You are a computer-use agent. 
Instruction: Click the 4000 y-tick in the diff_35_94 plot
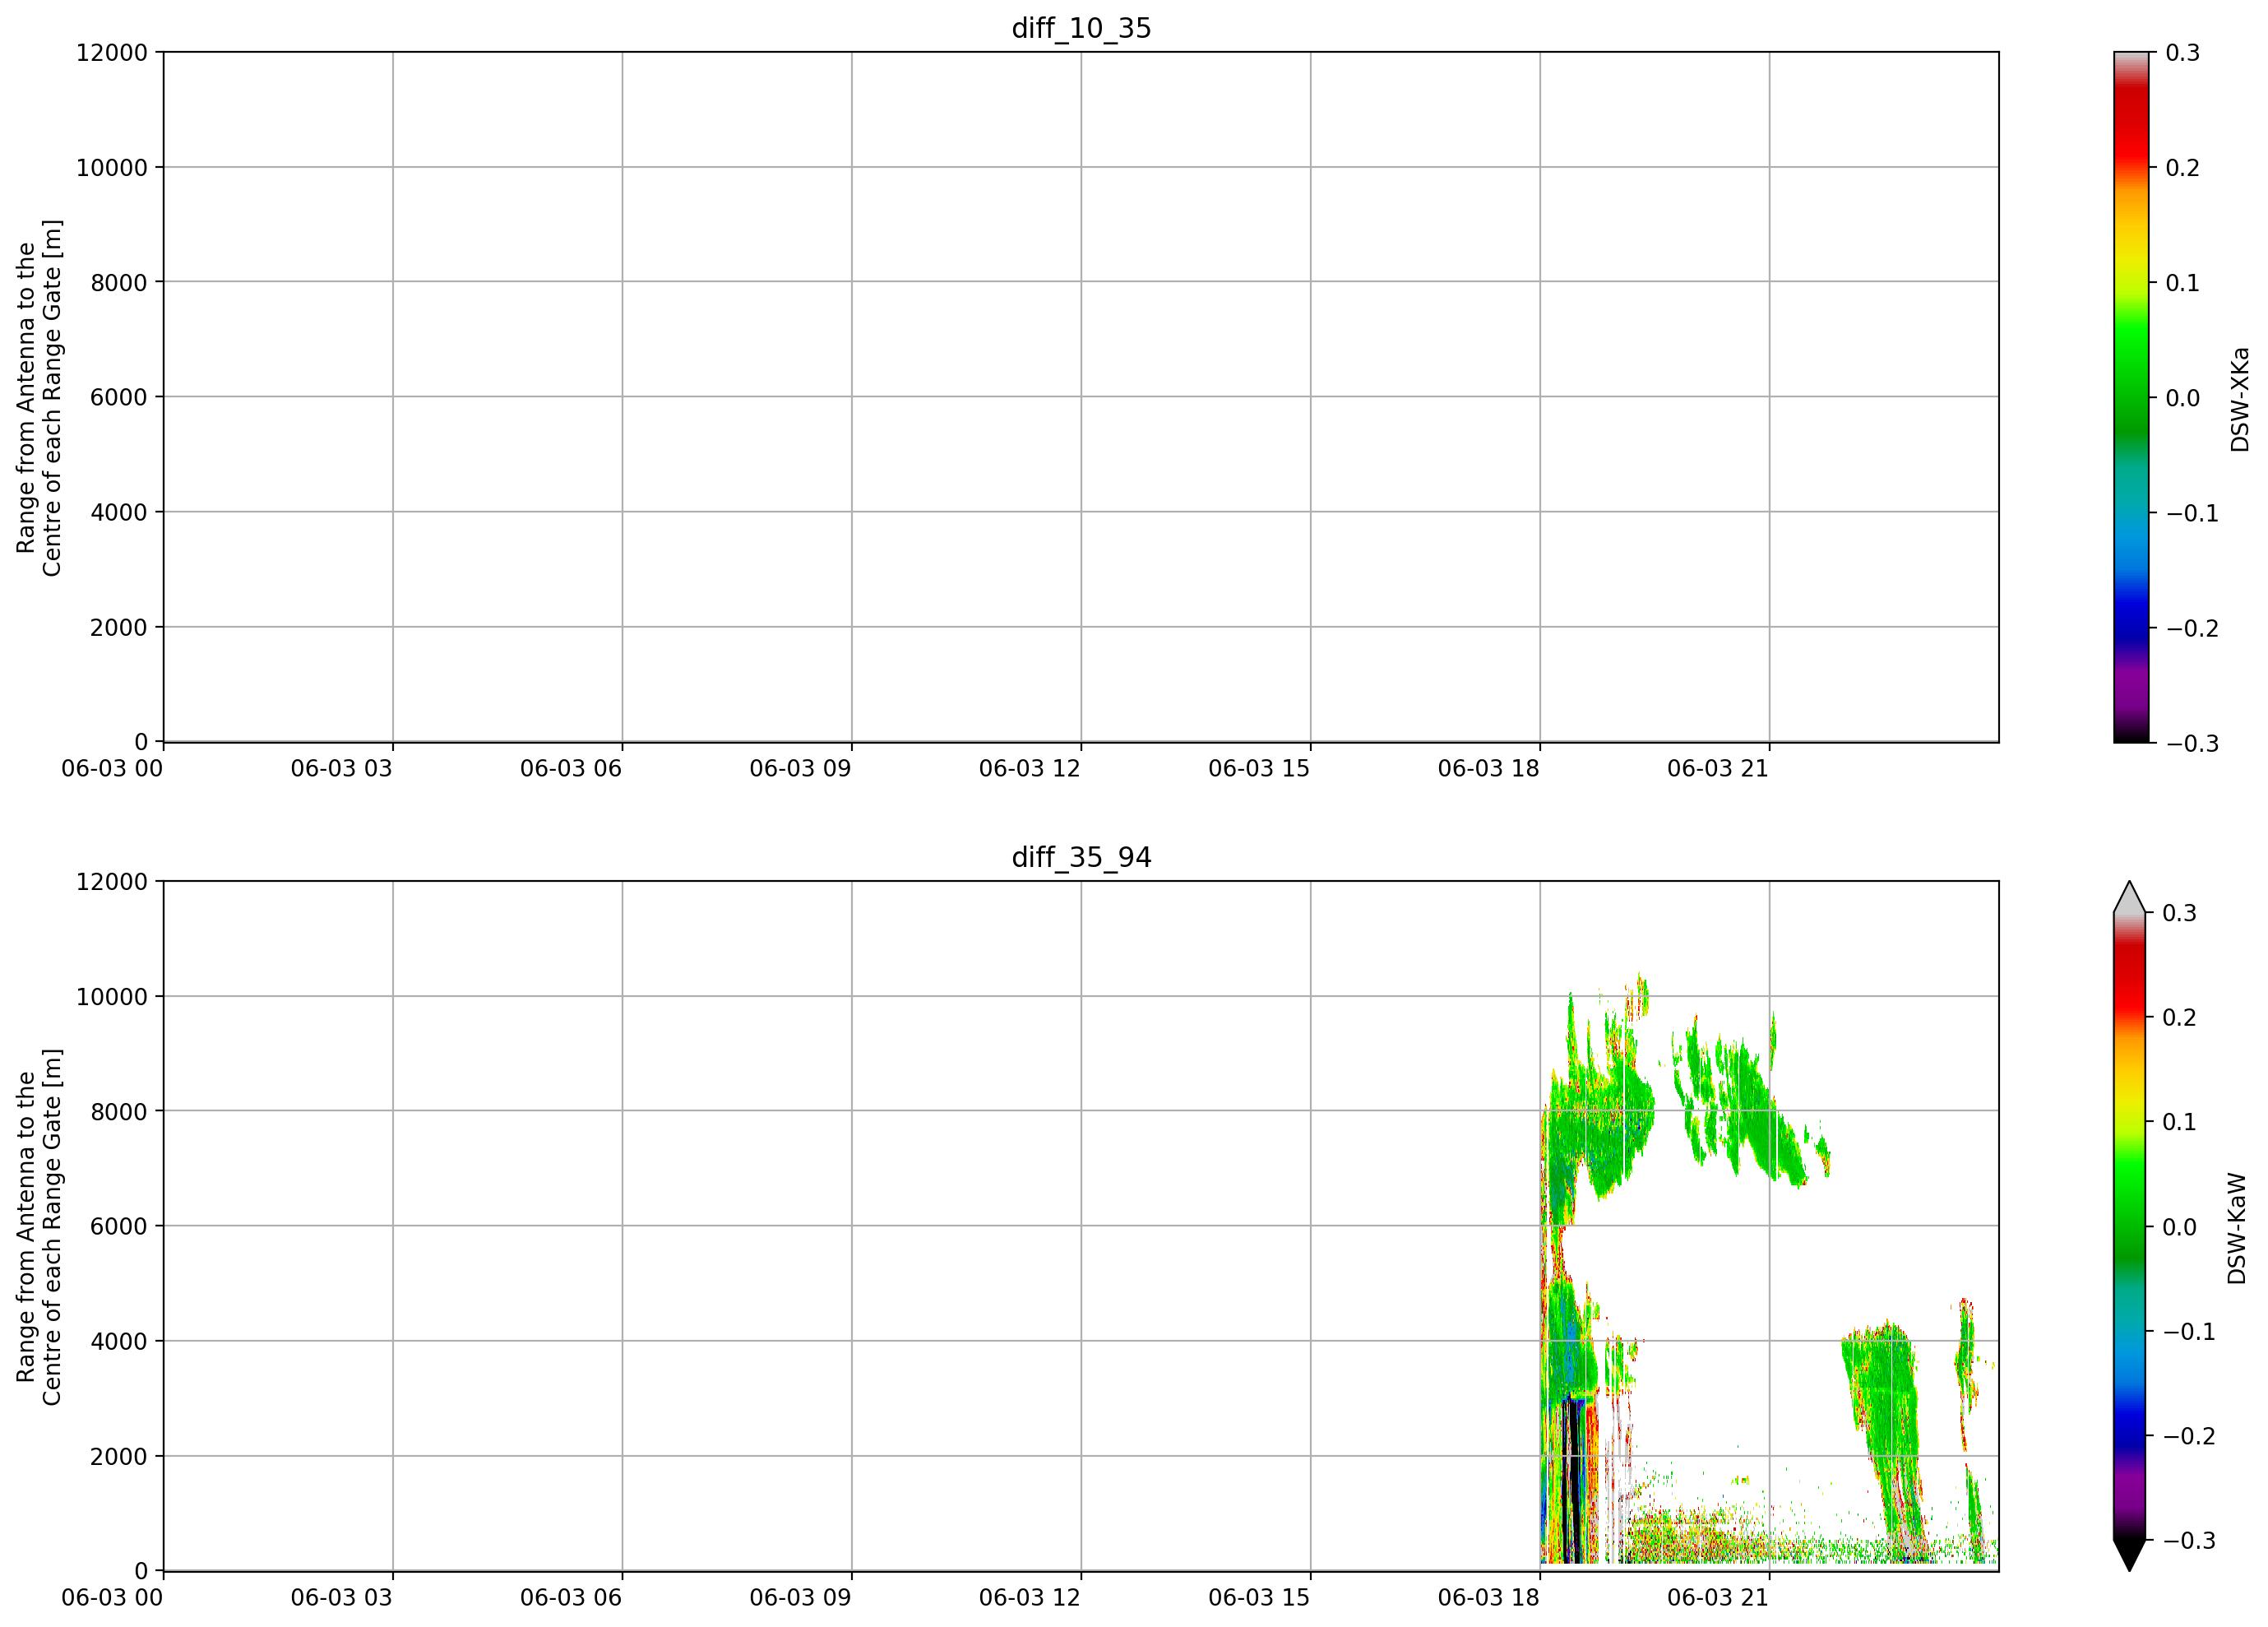coord(119,1342)
